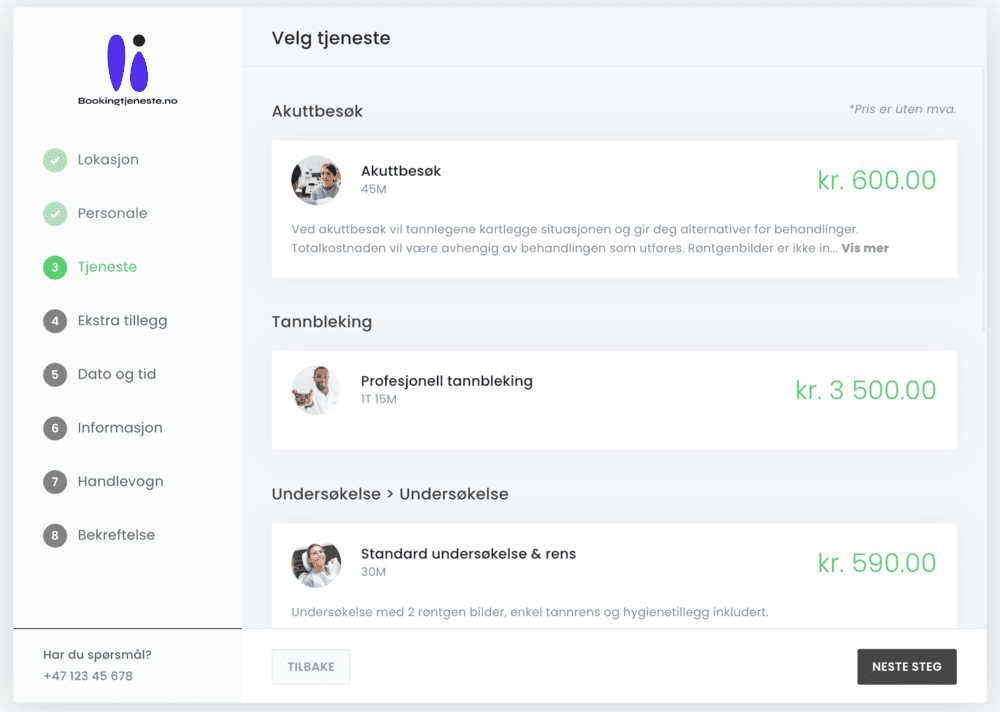Image resolution: width=1000 pixels, height=712 pixels.
Task: Click the step 6 number badge
Action: click(55, 428)
